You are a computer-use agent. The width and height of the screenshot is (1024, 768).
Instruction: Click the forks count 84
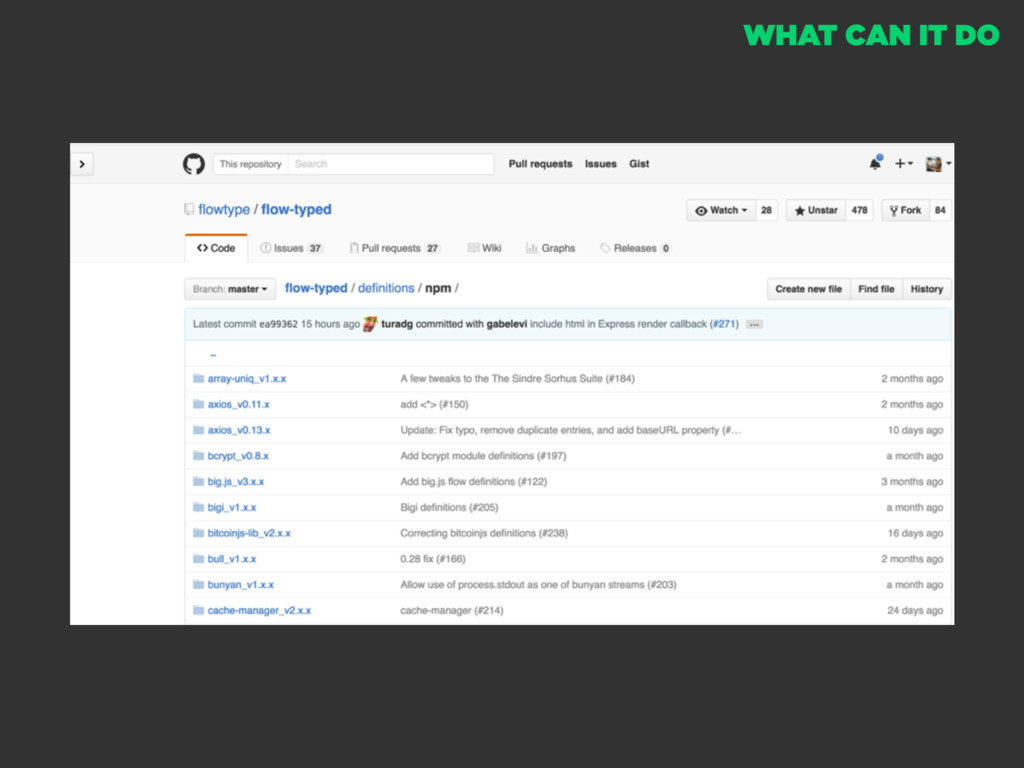[x=940, y=210]
